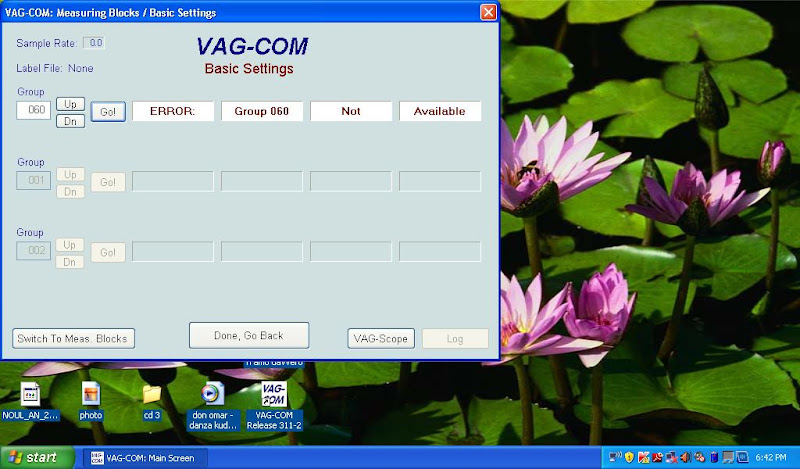Open the NOUL_AN_2... desktop file icon
Viewport: 800px width, 469px height.
(x=30, y=401)
